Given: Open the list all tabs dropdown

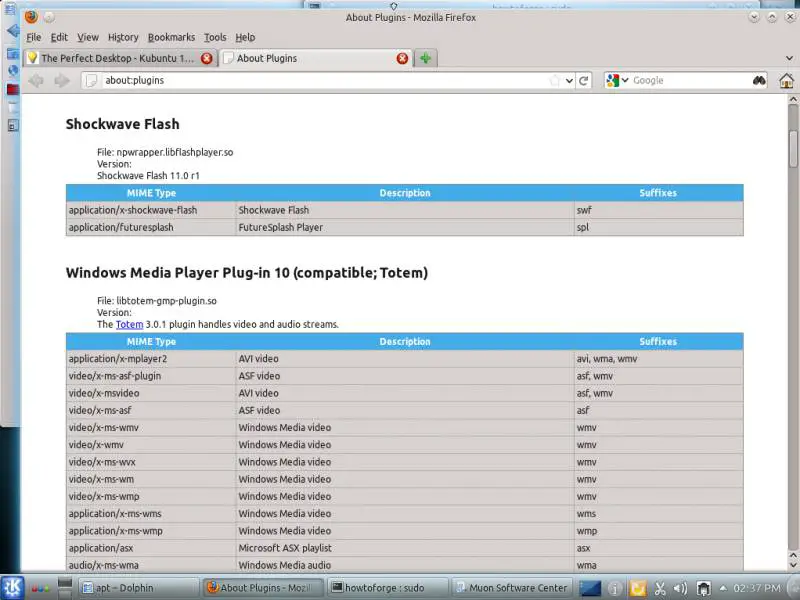Looking at the screenshot, I should (x=789, y=58).
